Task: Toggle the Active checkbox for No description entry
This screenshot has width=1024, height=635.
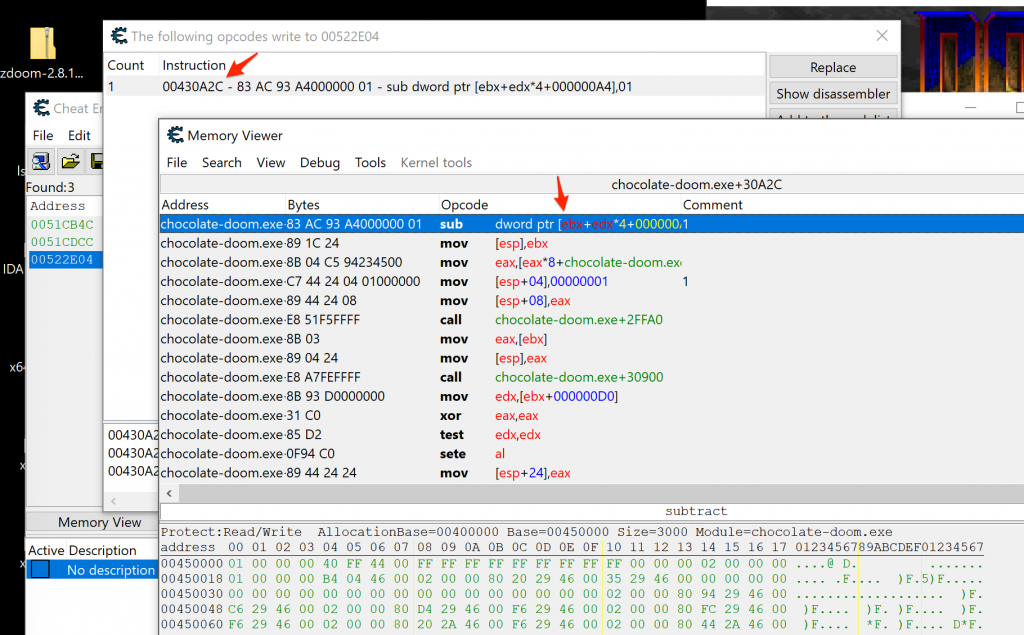Action: 39,569
